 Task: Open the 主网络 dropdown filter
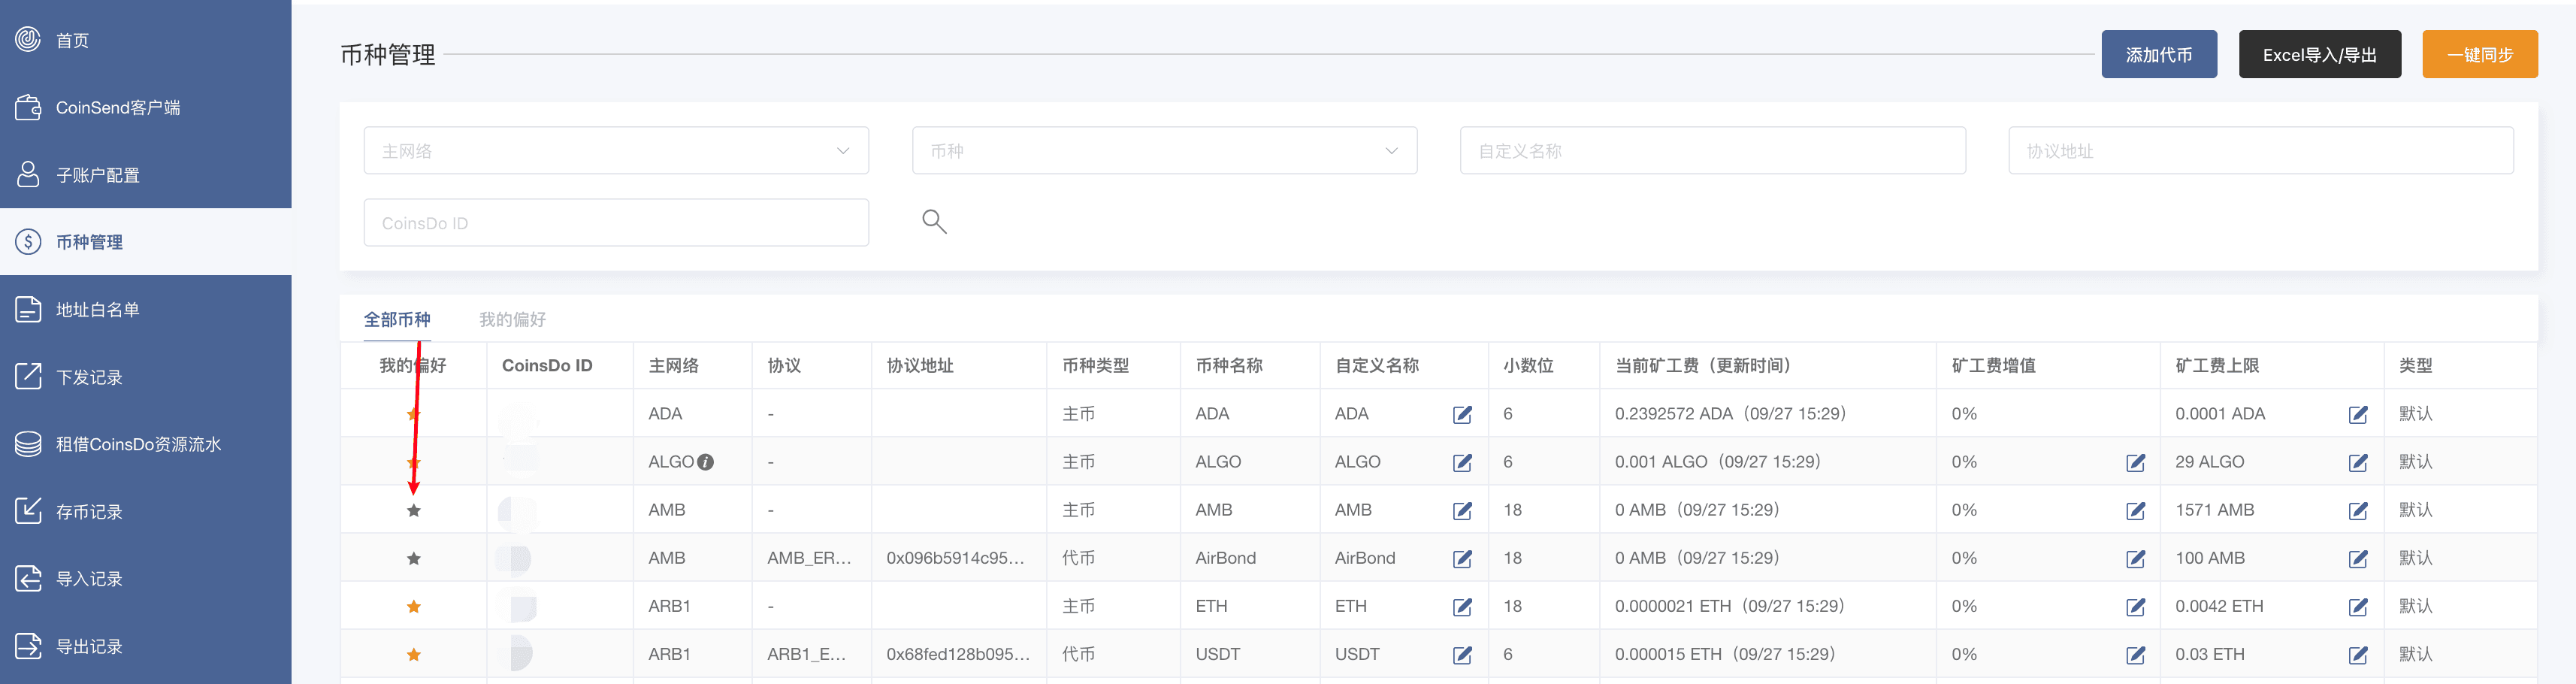coord(615,150)
